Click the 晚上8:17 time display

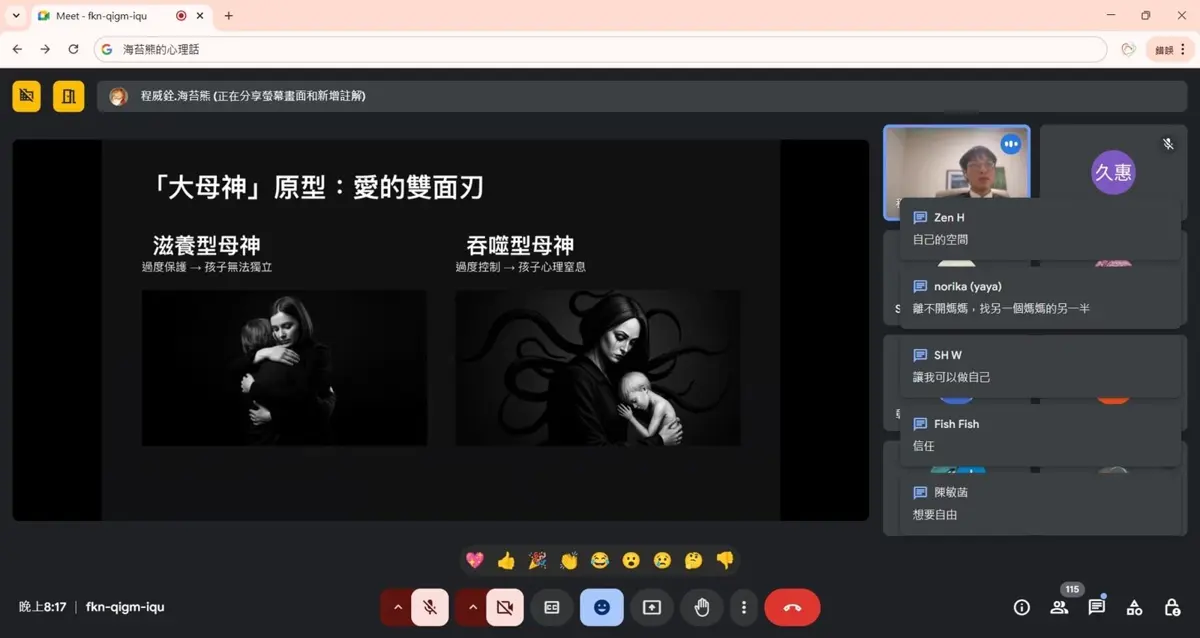(x=42, y=607)
